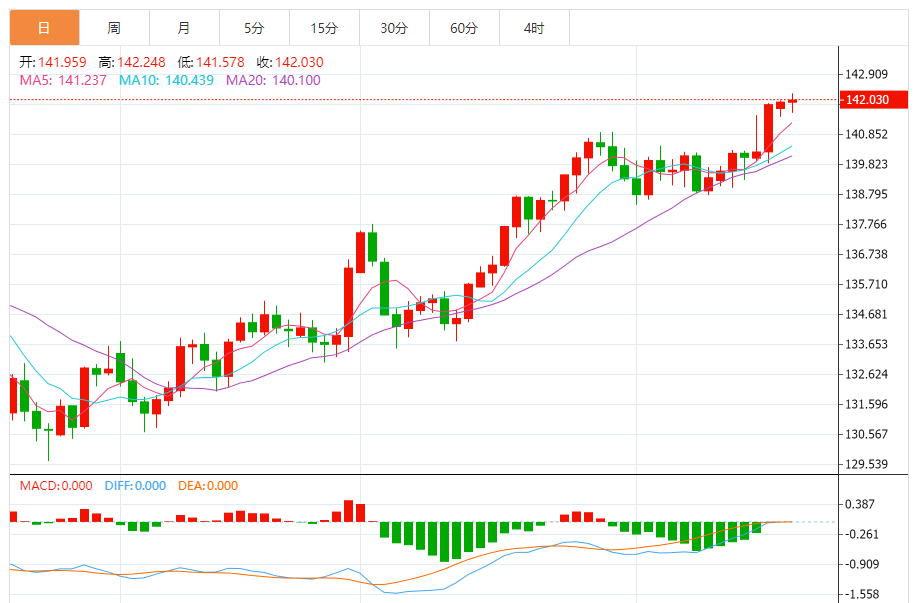The image size is (917, 603).
Task: Click the 131.596 price axis label
Action: point(866,404)
